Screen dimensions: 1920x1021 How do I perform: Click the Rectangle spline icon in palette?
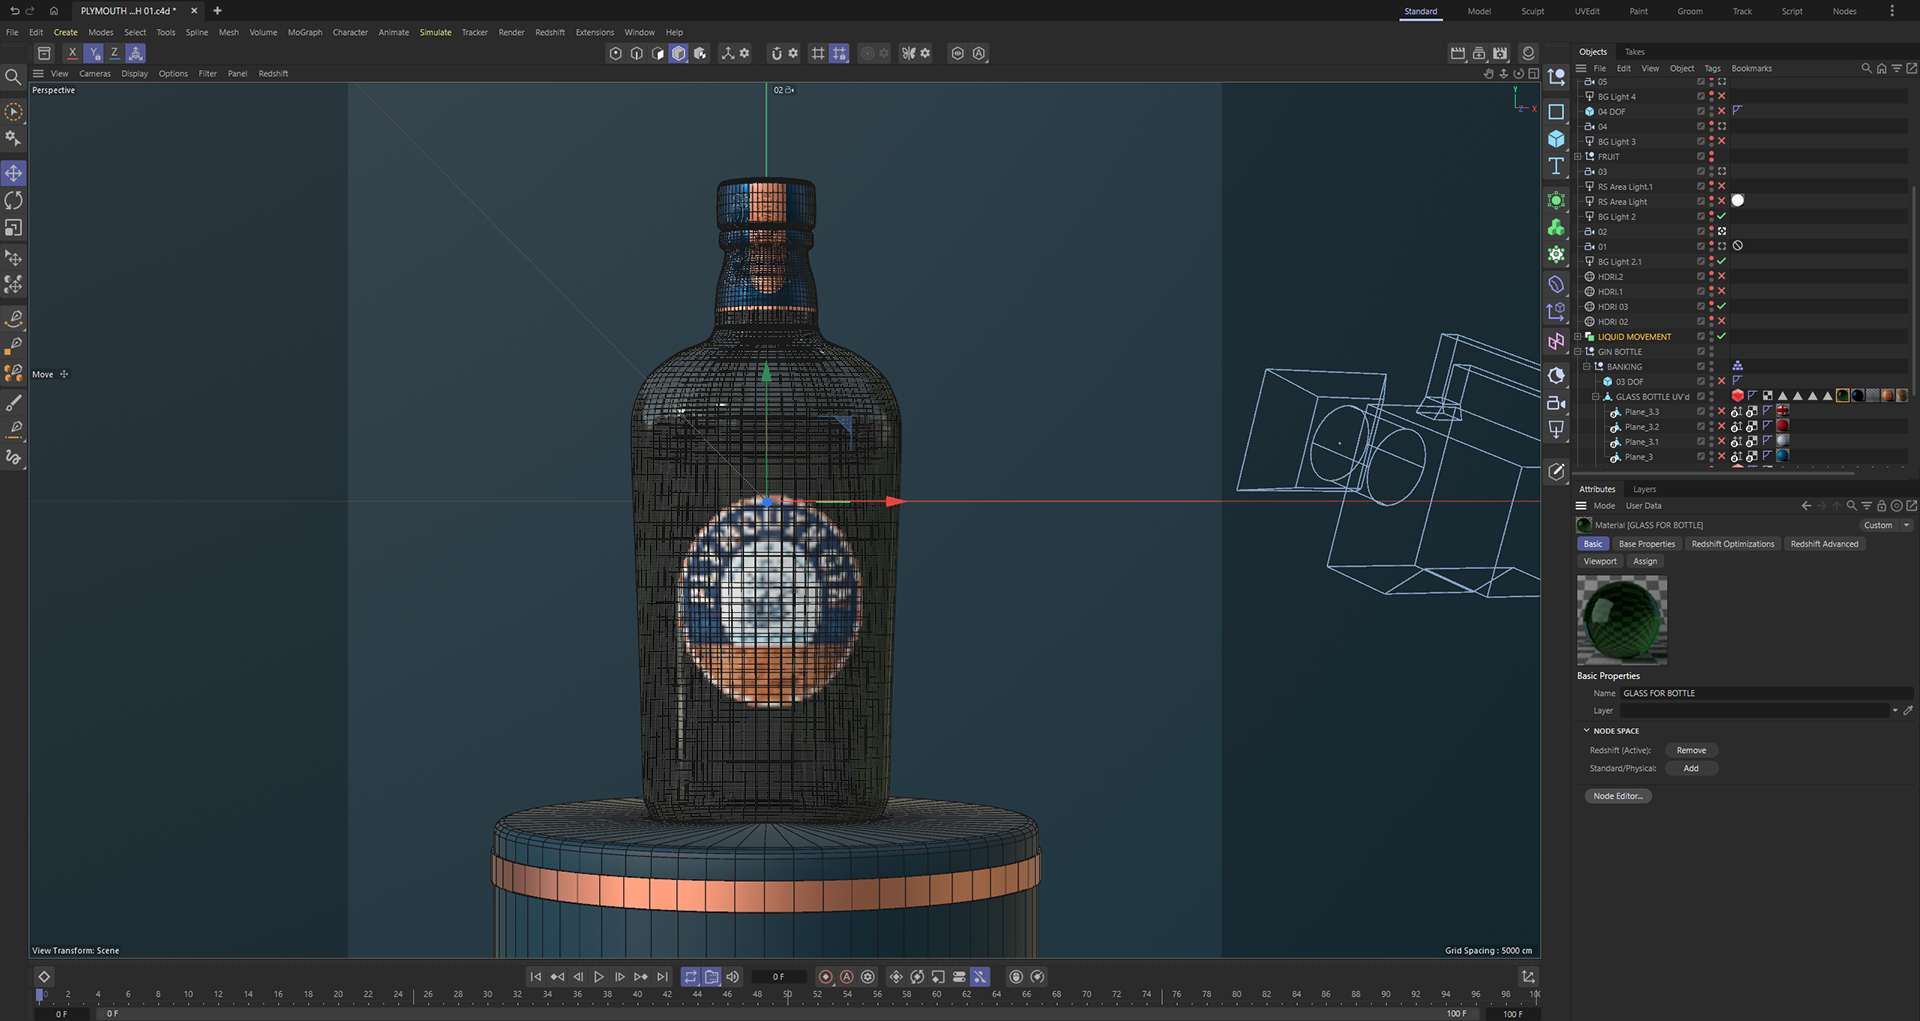coord(1556,112)
